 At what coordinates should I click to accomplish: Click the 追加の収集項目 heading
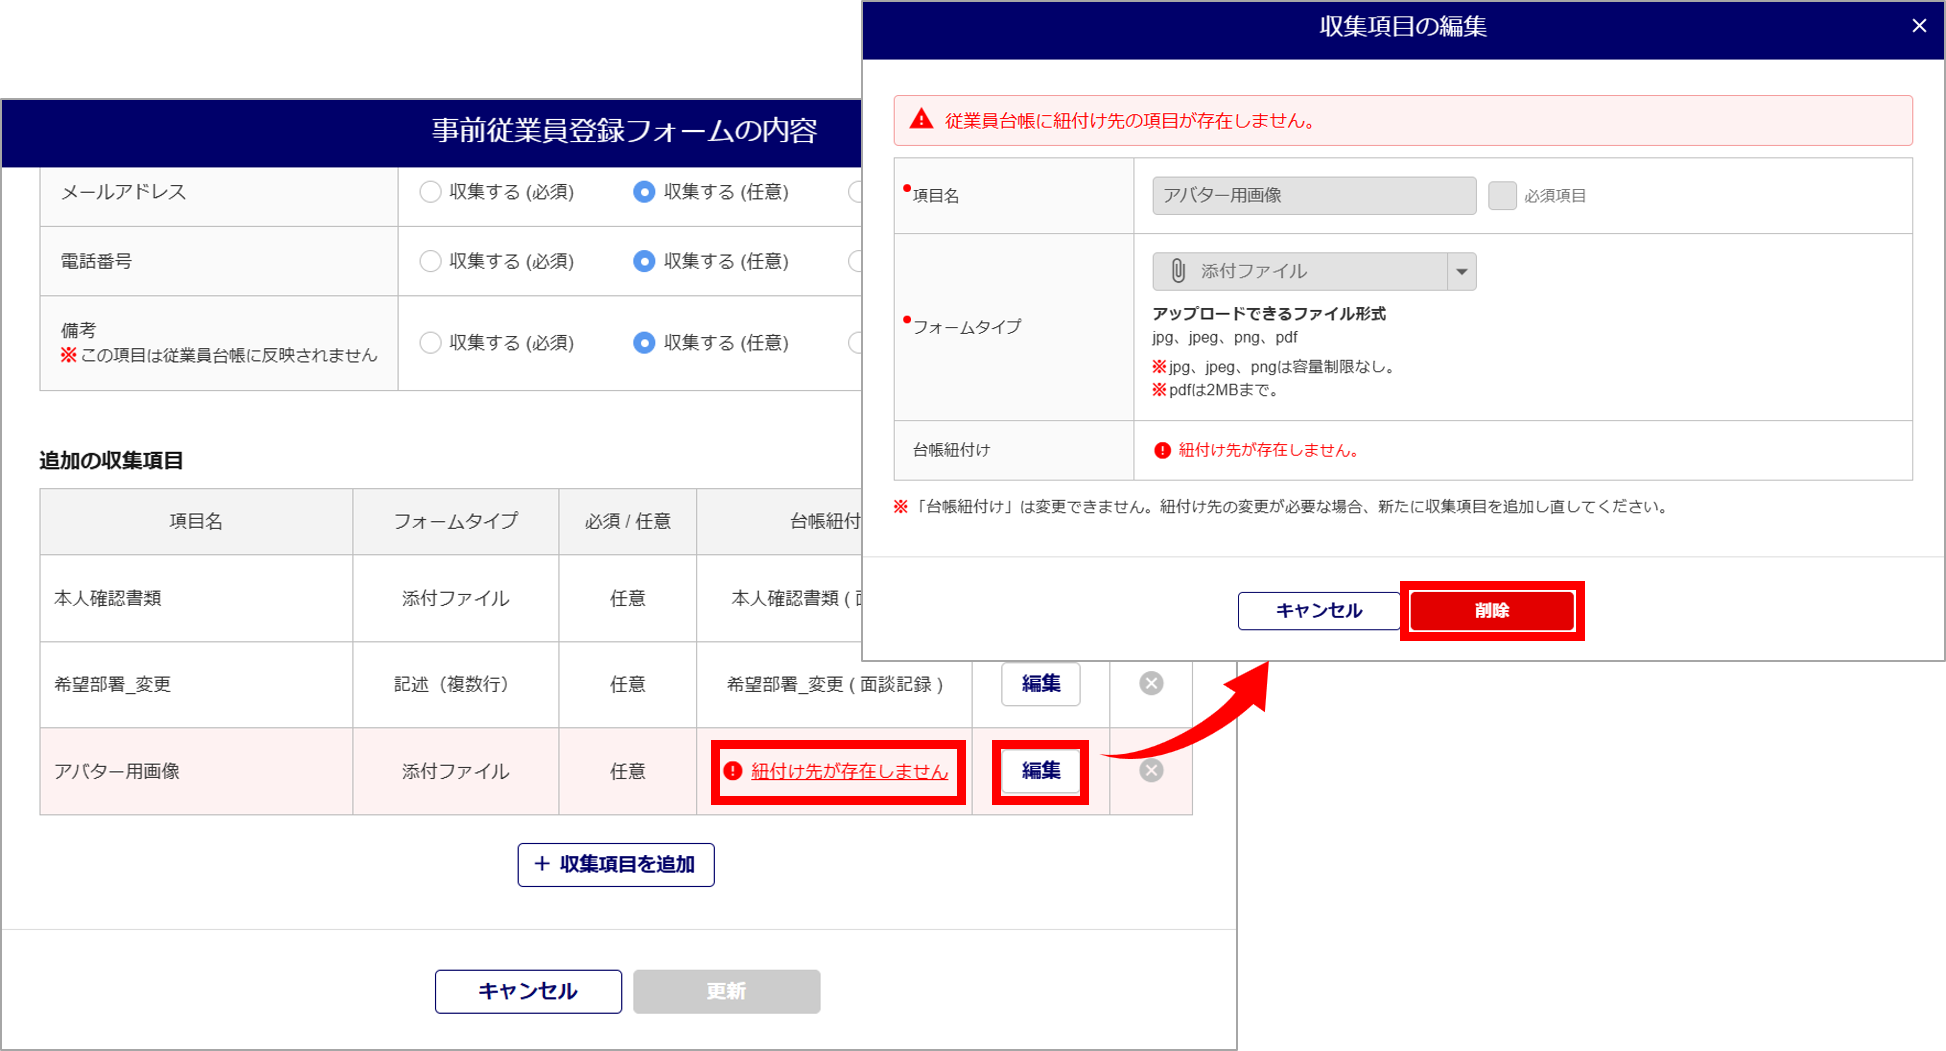click(111, 461)
